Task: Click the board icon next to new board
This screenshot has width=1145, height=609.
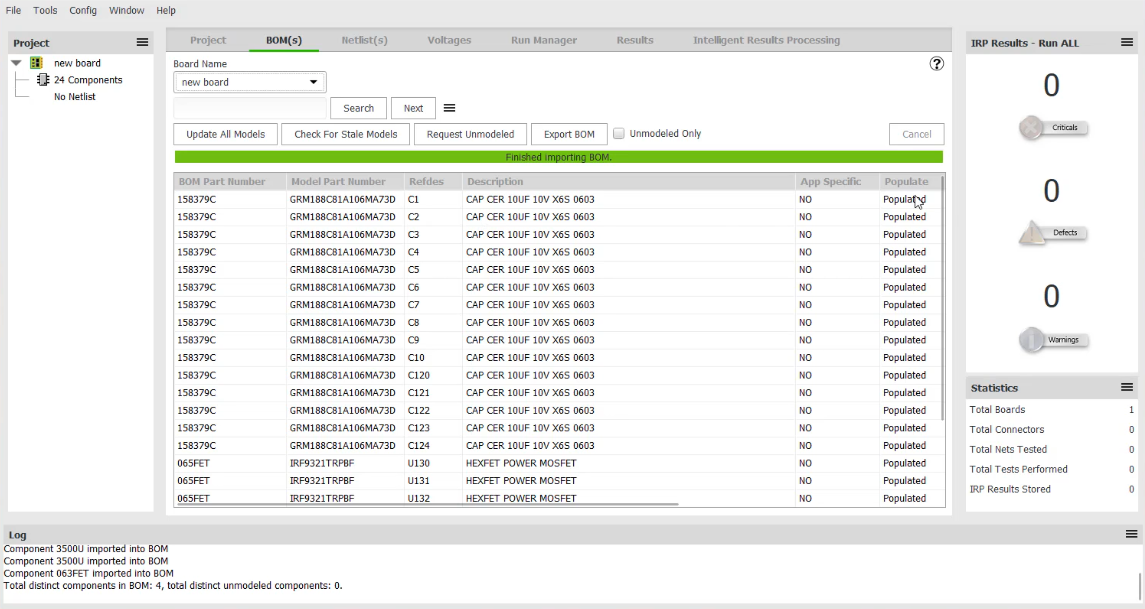Action: pyautogui.click(x=35, y=62)
